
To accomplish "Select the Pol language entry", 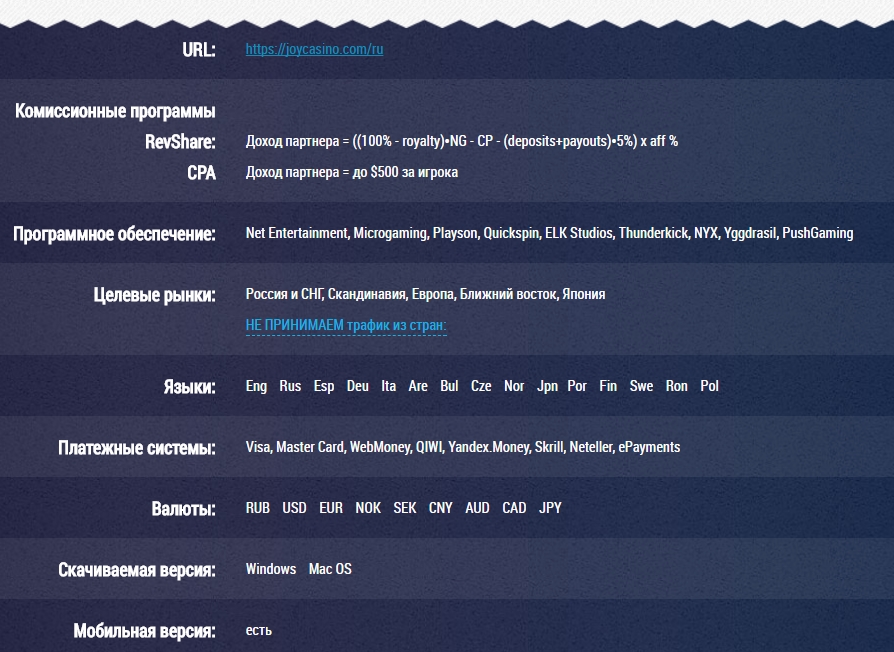I will pyautogui.click(x=709, y=386).
